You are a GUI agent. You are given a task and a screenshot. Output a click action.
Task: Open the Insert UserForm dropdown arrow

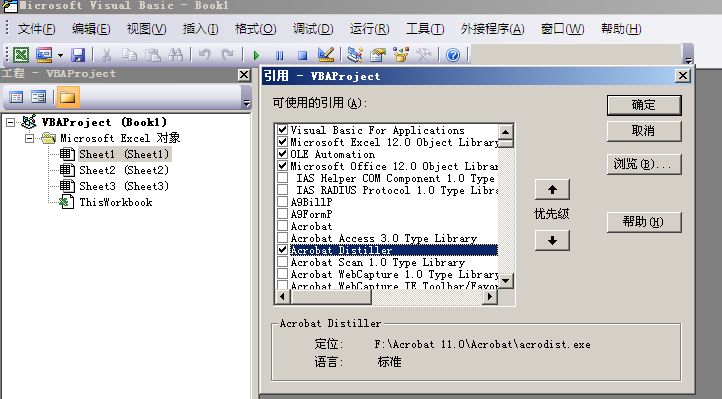pos(60,56)
